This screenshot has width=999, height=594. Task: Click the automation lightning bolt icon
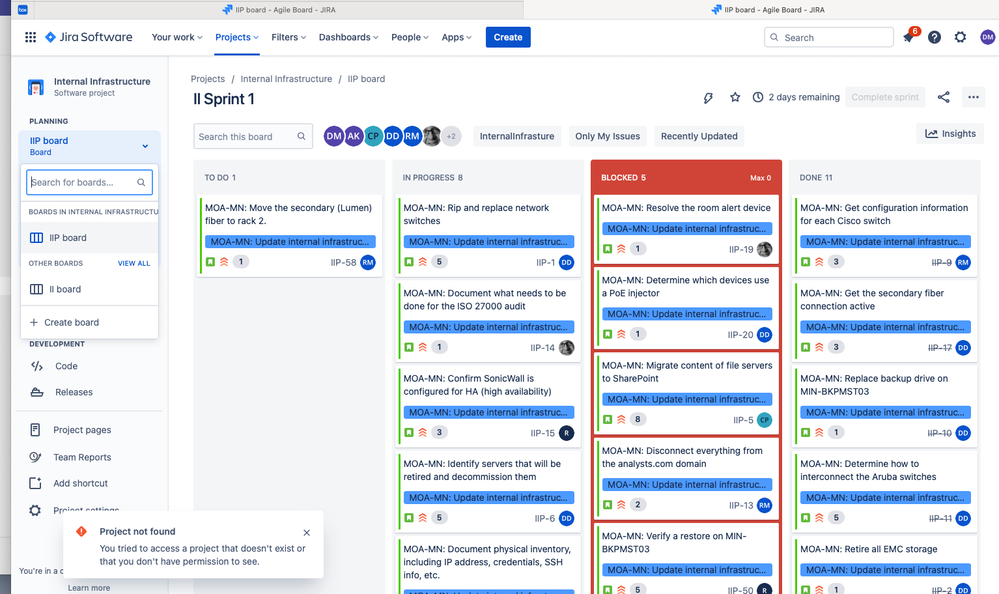[x=708, y=98]
